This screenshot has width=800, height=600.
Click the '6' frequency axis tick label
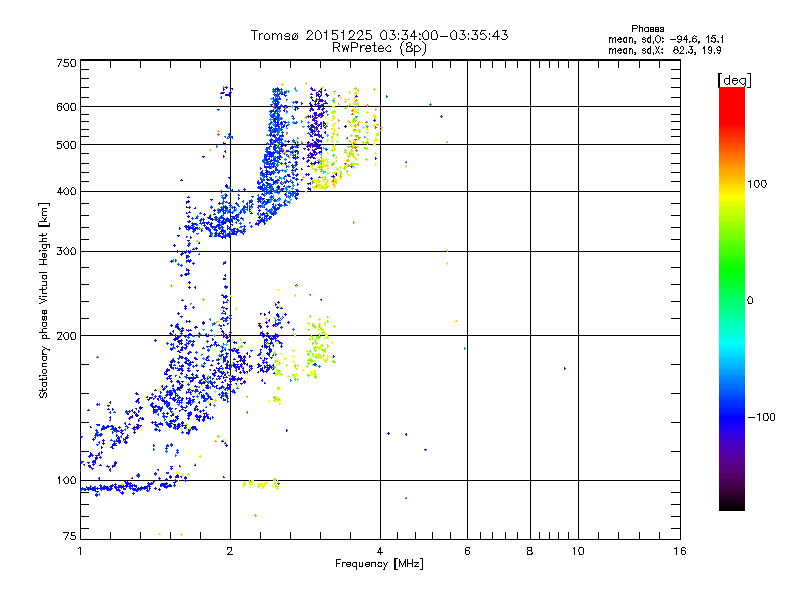[x=467, y=551]
